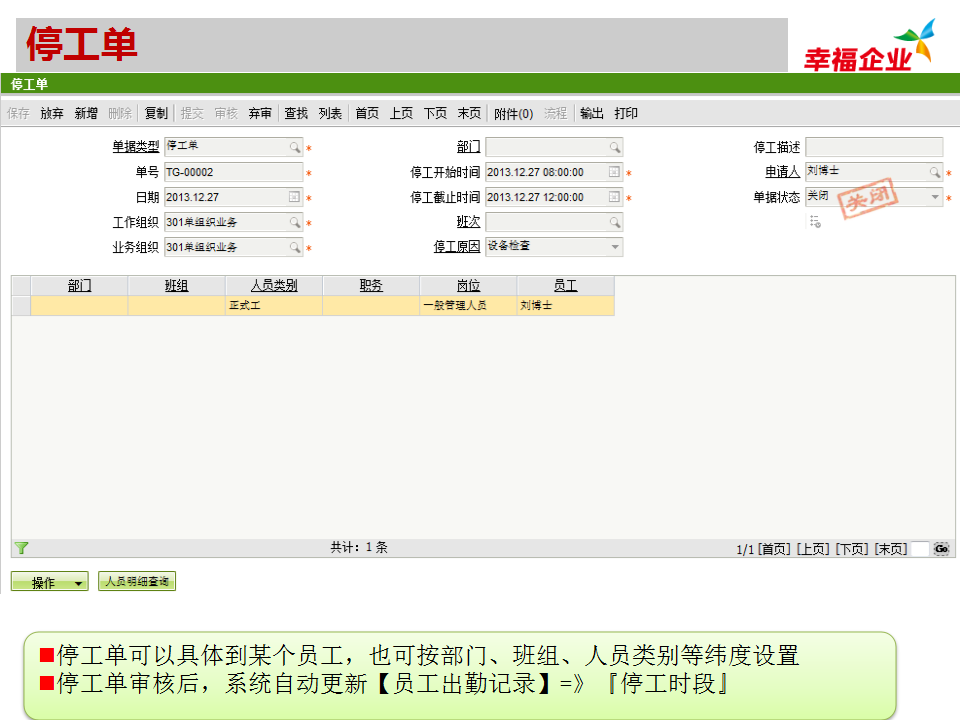Open calendar for 停工开始时间

tap(614, 173)
